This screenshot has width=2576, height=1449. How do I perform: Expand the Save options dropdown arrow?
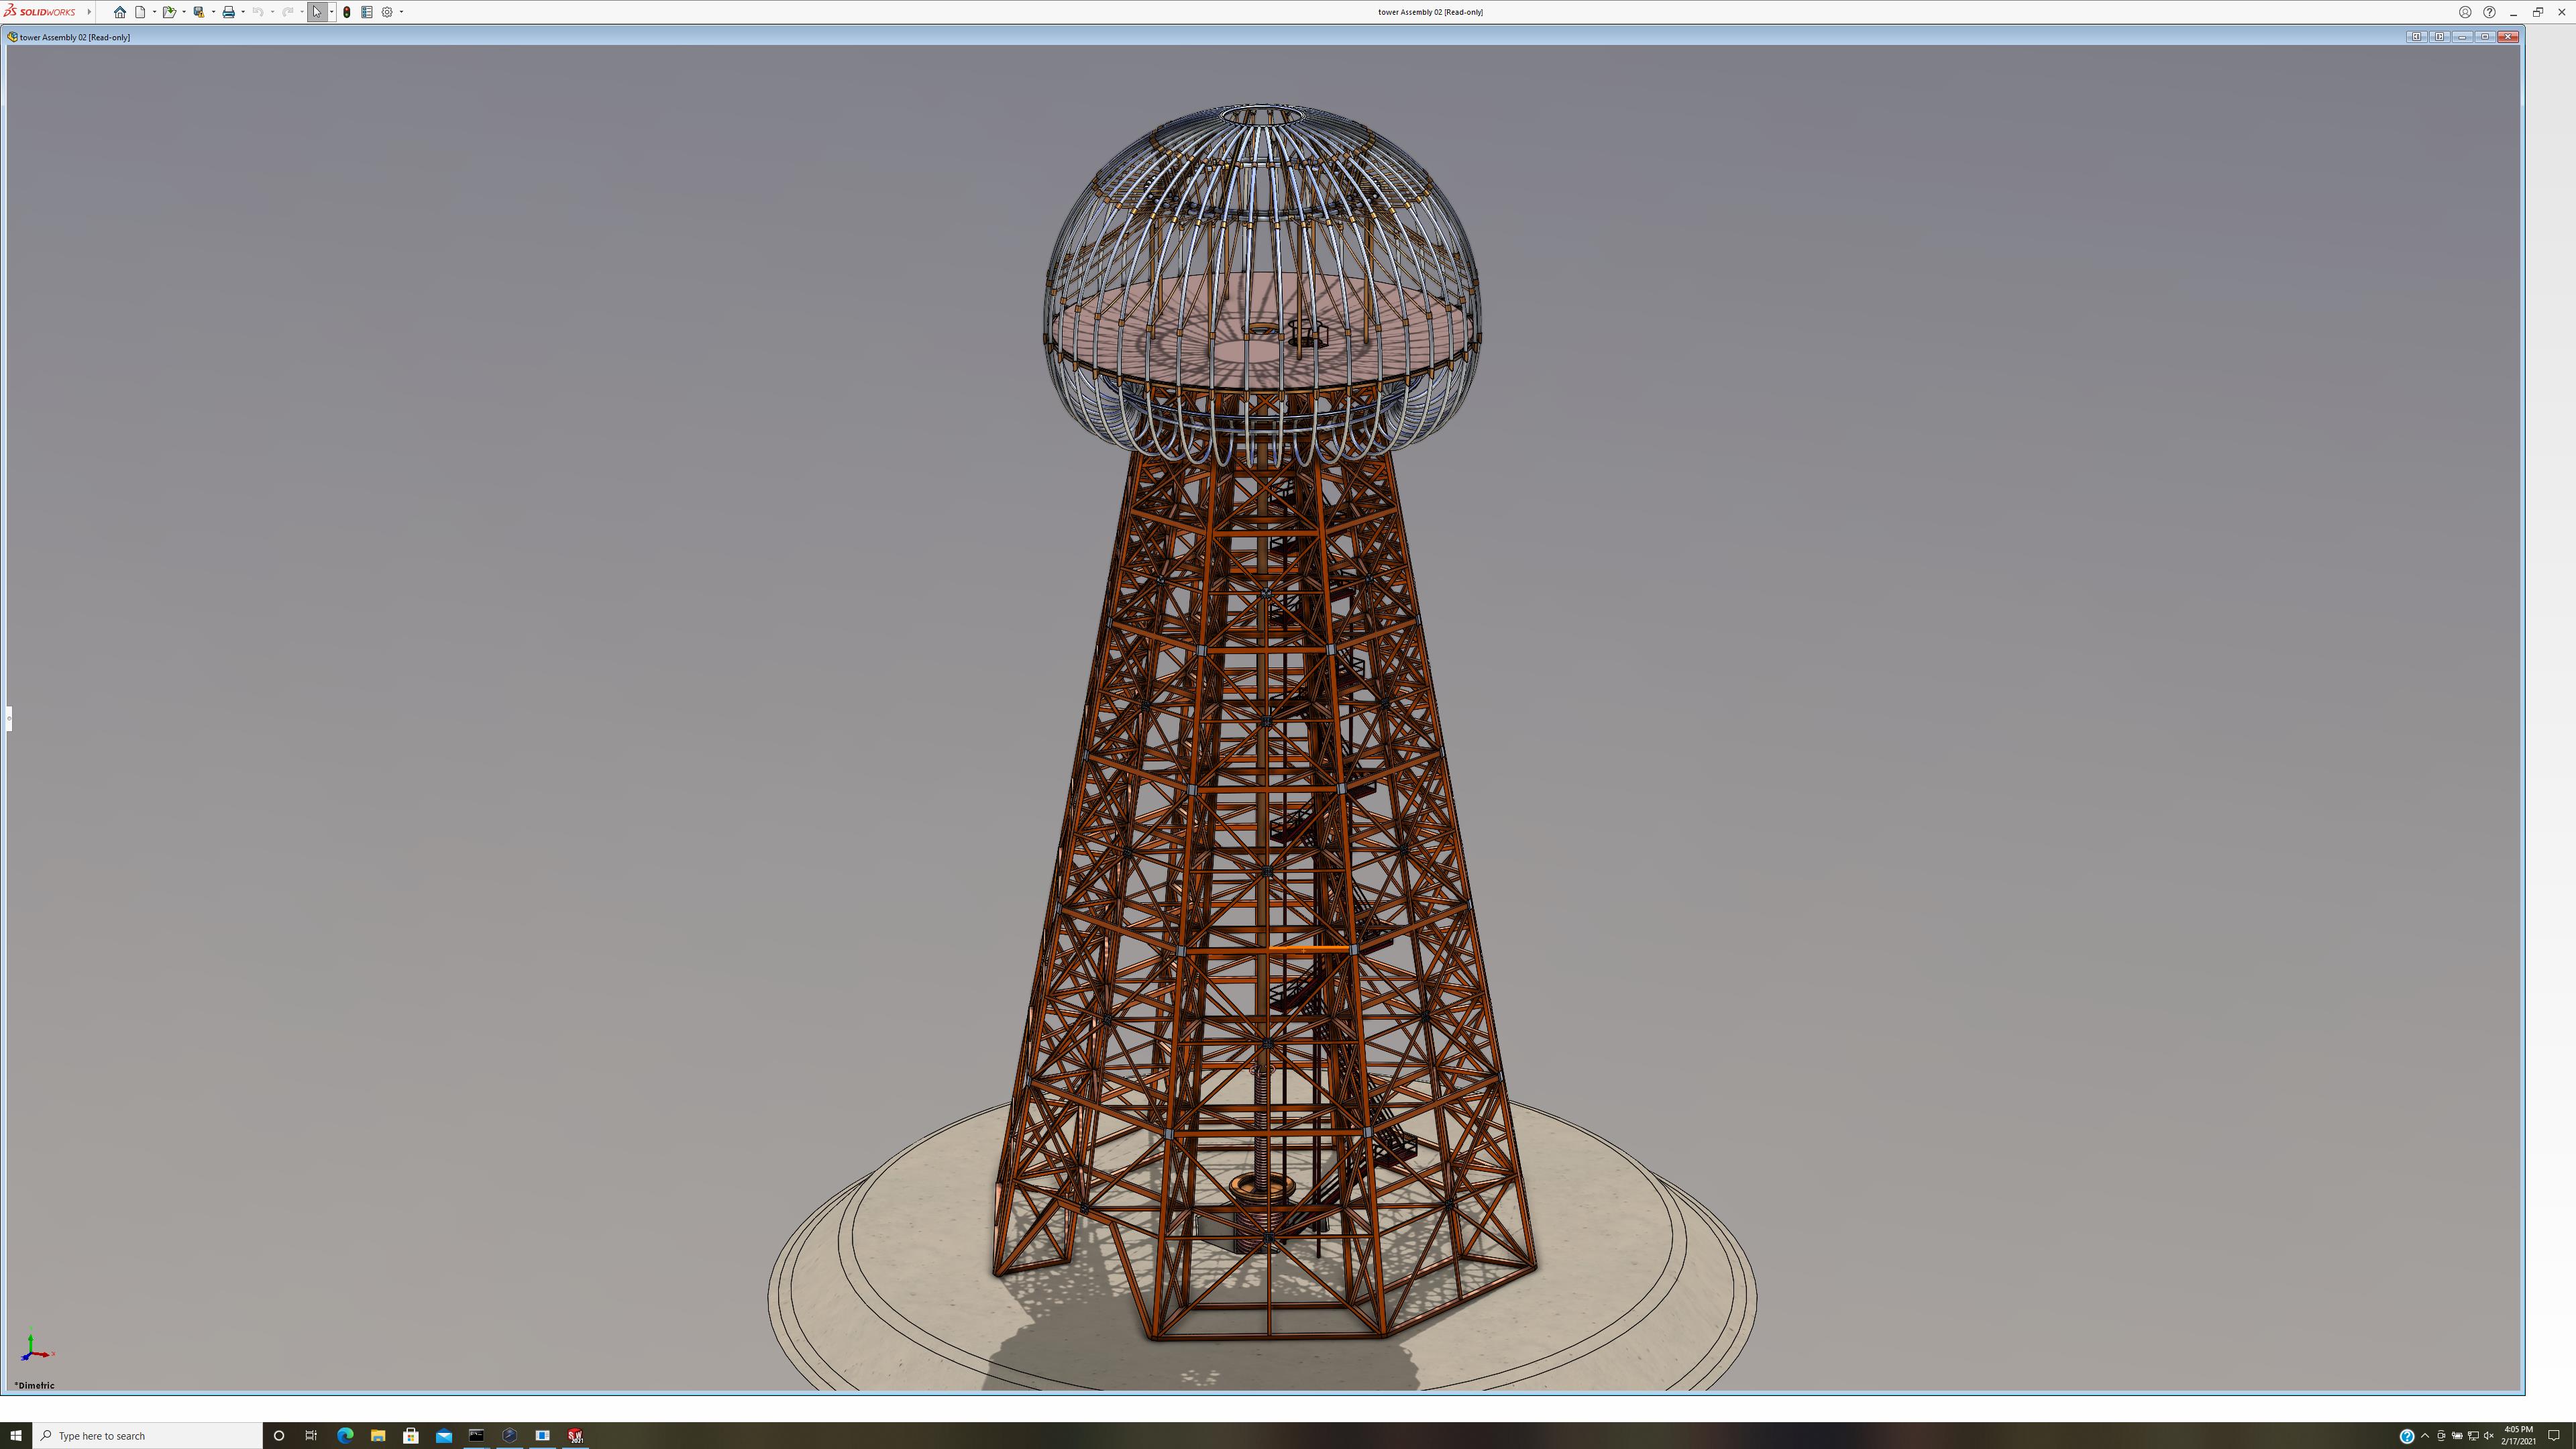point(213,12)
